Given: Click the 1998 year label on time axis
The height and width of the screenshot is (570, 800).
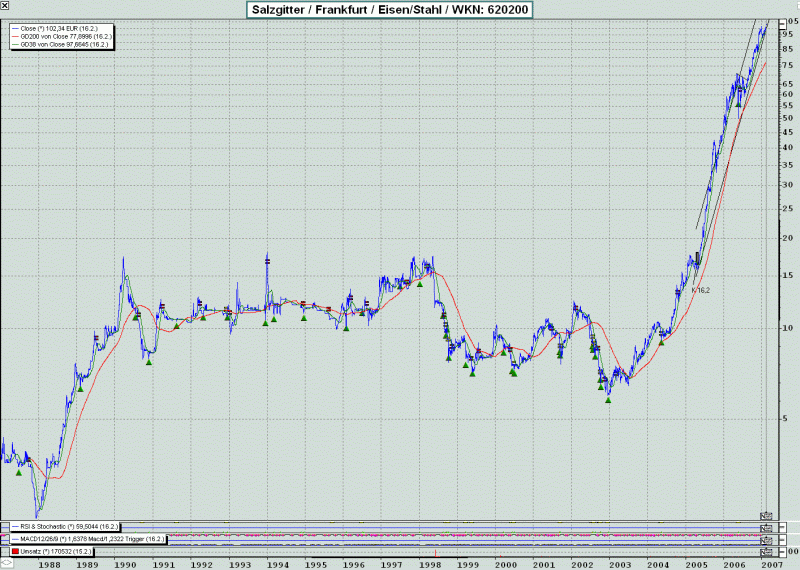Looking at the screenshot, I should (431, 564).
